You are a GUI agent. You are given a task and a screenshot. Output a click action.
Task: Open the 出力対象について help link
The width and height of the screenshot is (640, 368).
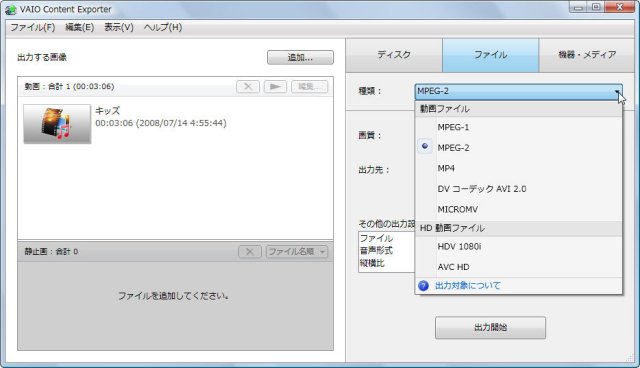tap(468, 286)
